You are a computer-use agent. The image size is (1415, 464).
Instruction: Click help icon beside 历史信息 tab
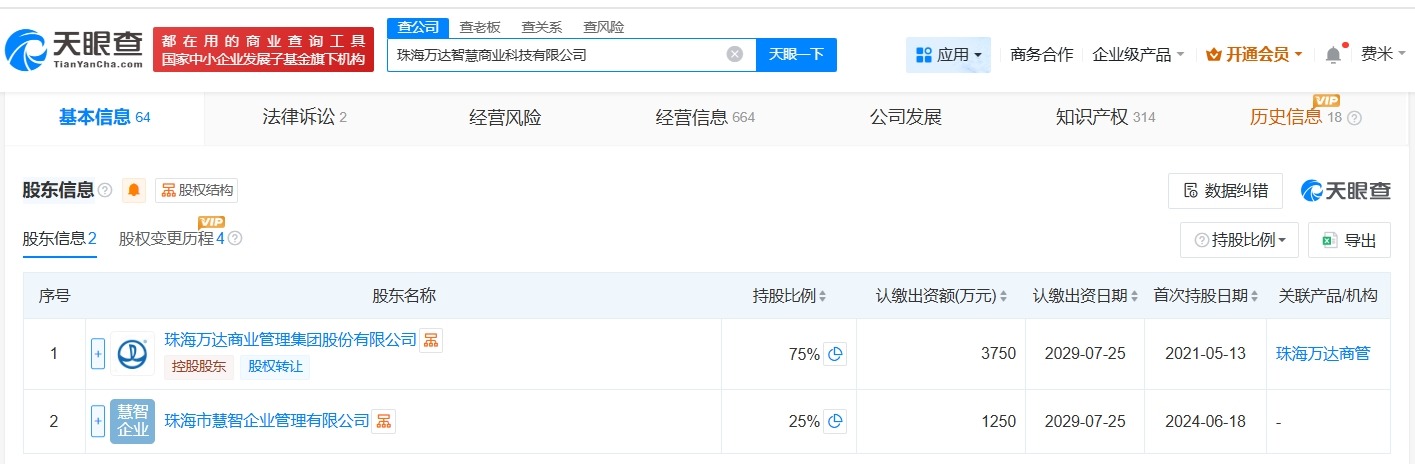pos(1355,118)
